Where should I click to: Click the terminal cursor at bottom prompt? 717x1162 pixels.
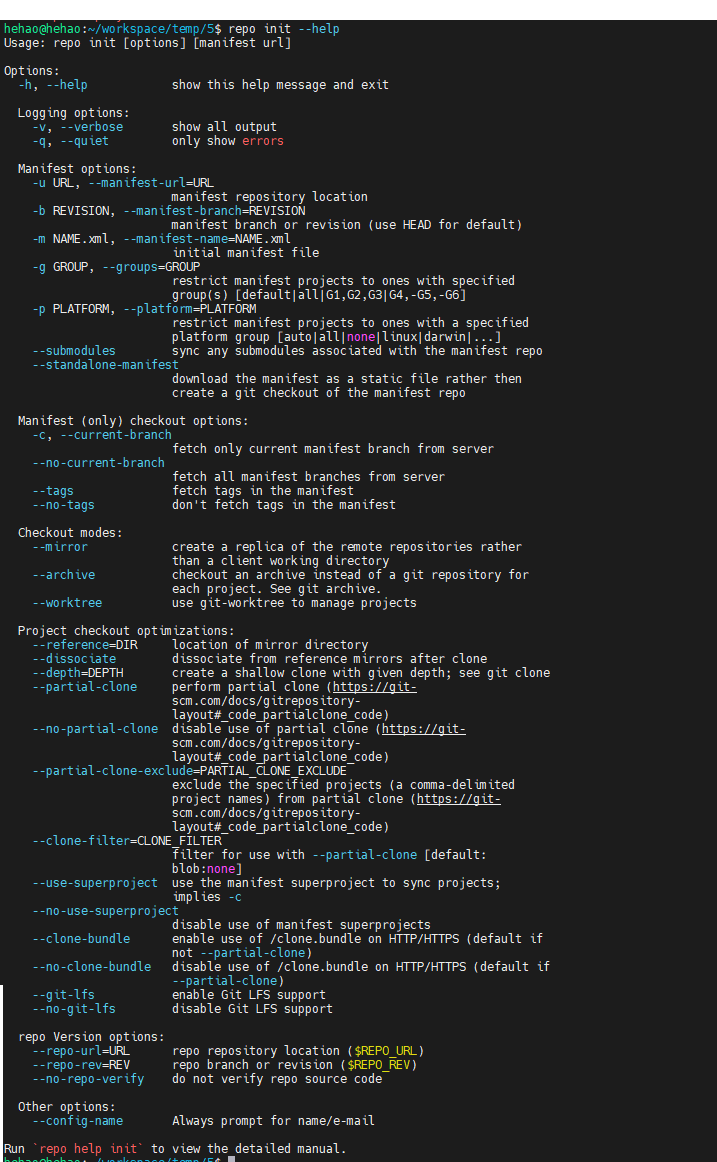(231, 1160)
